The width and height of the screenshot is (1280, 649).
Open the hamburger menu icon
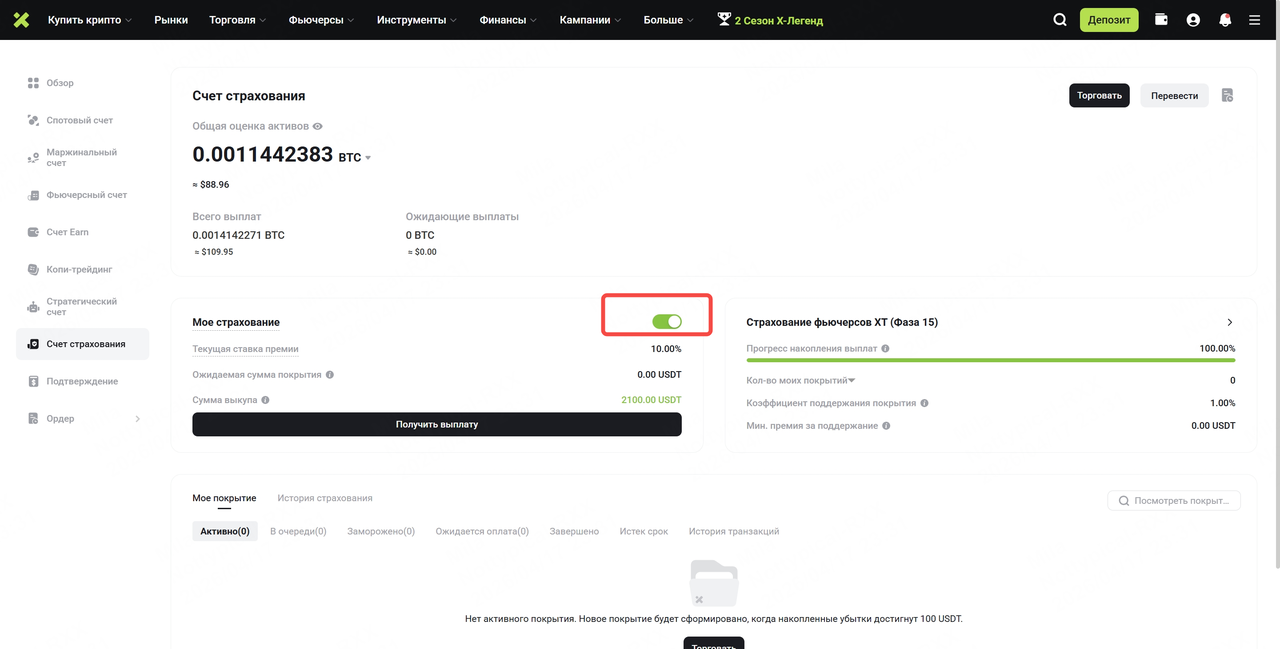click(1255, 20)
